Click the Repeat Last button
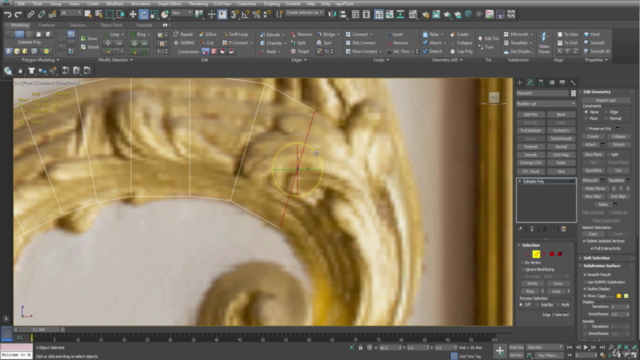 (606, 100)
